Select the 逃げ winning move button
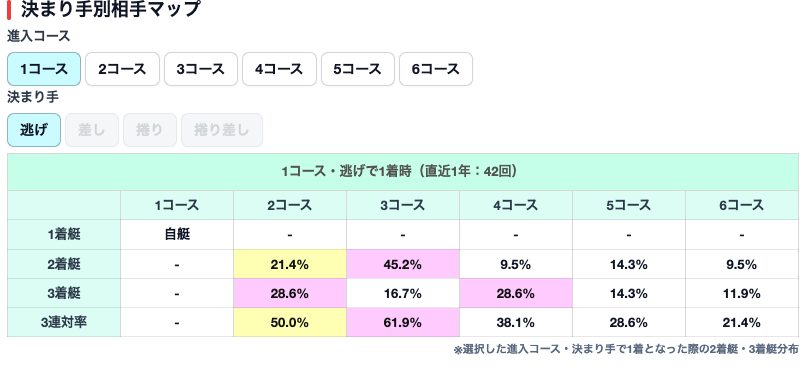807x371 pixels. click(x=34, y=130)
